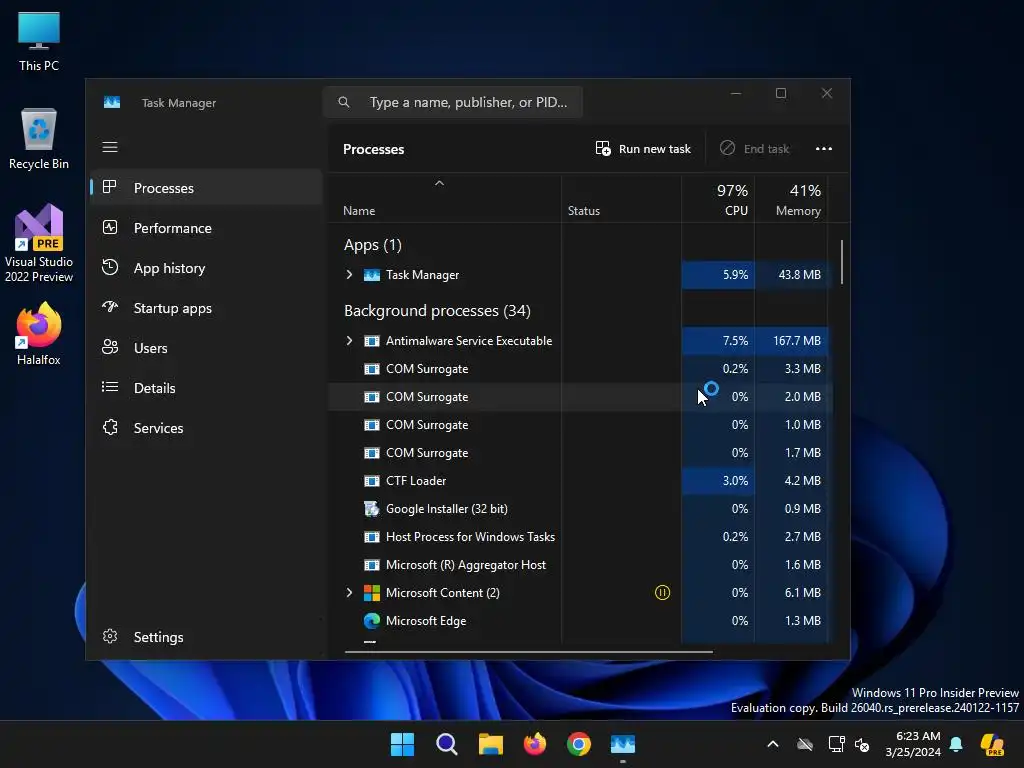Launch Firefox from the taskbar
Image resolution: width=1024 pixels, height=768 pixels.
[535, 744]
